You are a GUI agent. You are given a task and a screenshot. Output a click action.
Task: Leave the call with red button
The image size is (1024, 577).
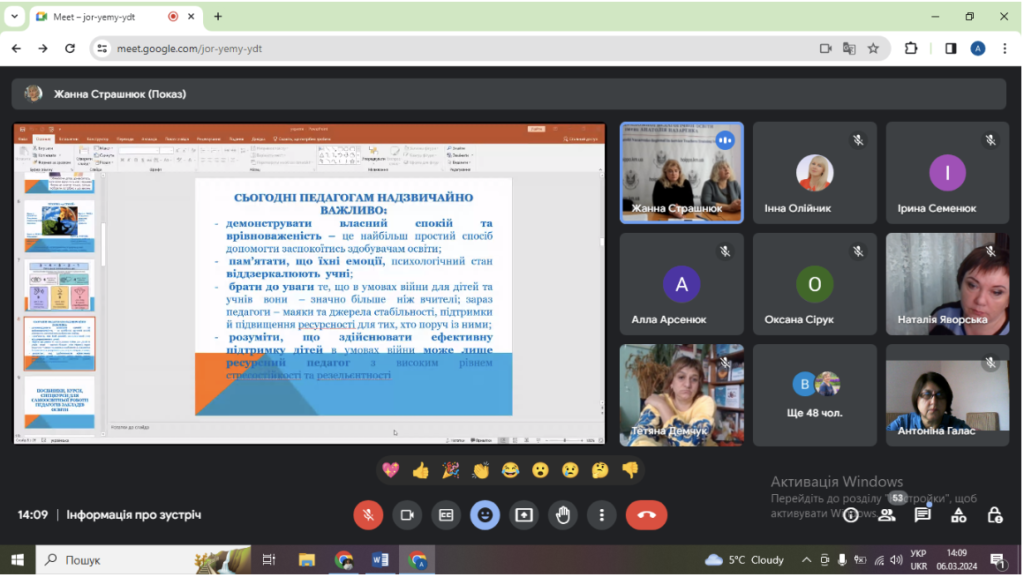point(647,515)
